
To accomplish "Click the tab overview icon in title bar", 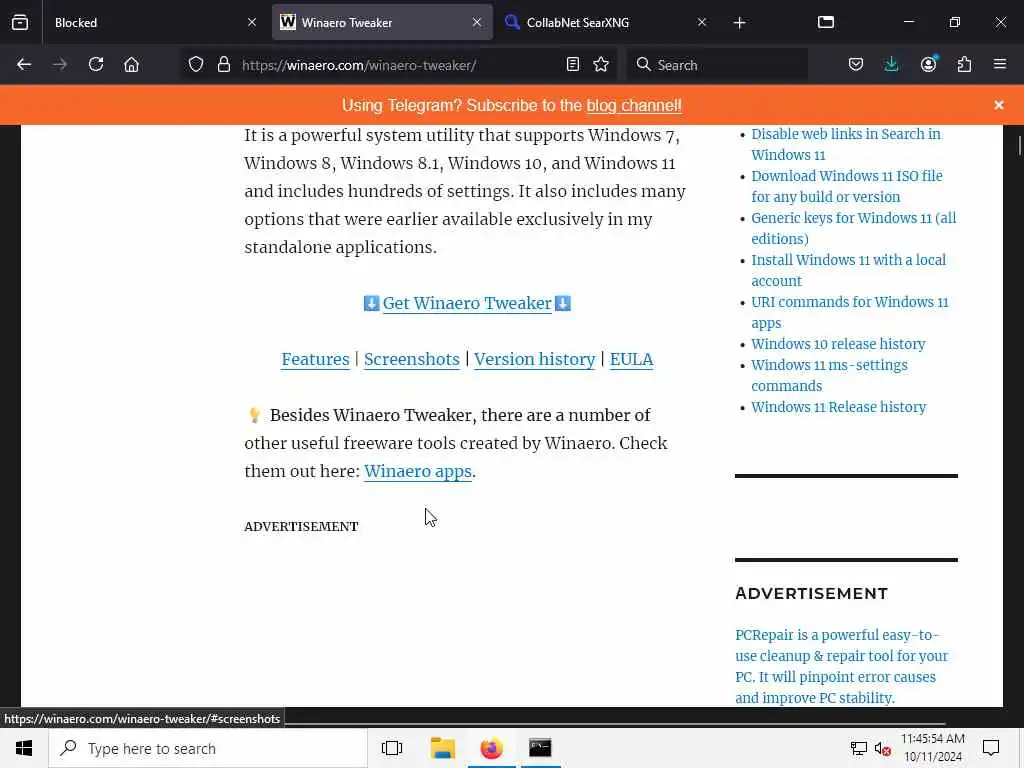I will pos(825,22).
